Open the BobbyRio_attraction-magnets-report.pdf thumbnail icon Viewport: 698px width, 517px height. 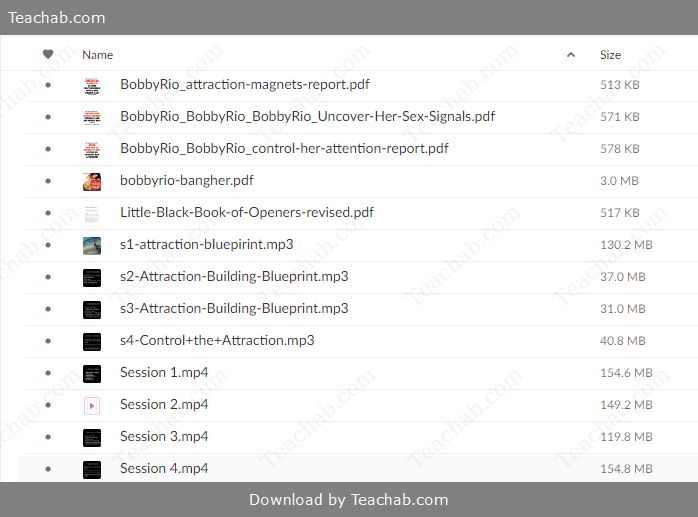click(x=92, y=85)
